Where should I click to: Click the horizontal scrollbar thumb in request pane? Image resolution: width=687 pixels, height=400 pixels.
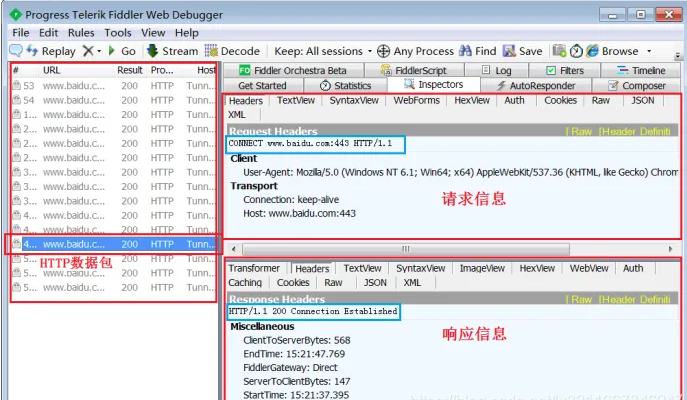point(406,249)
